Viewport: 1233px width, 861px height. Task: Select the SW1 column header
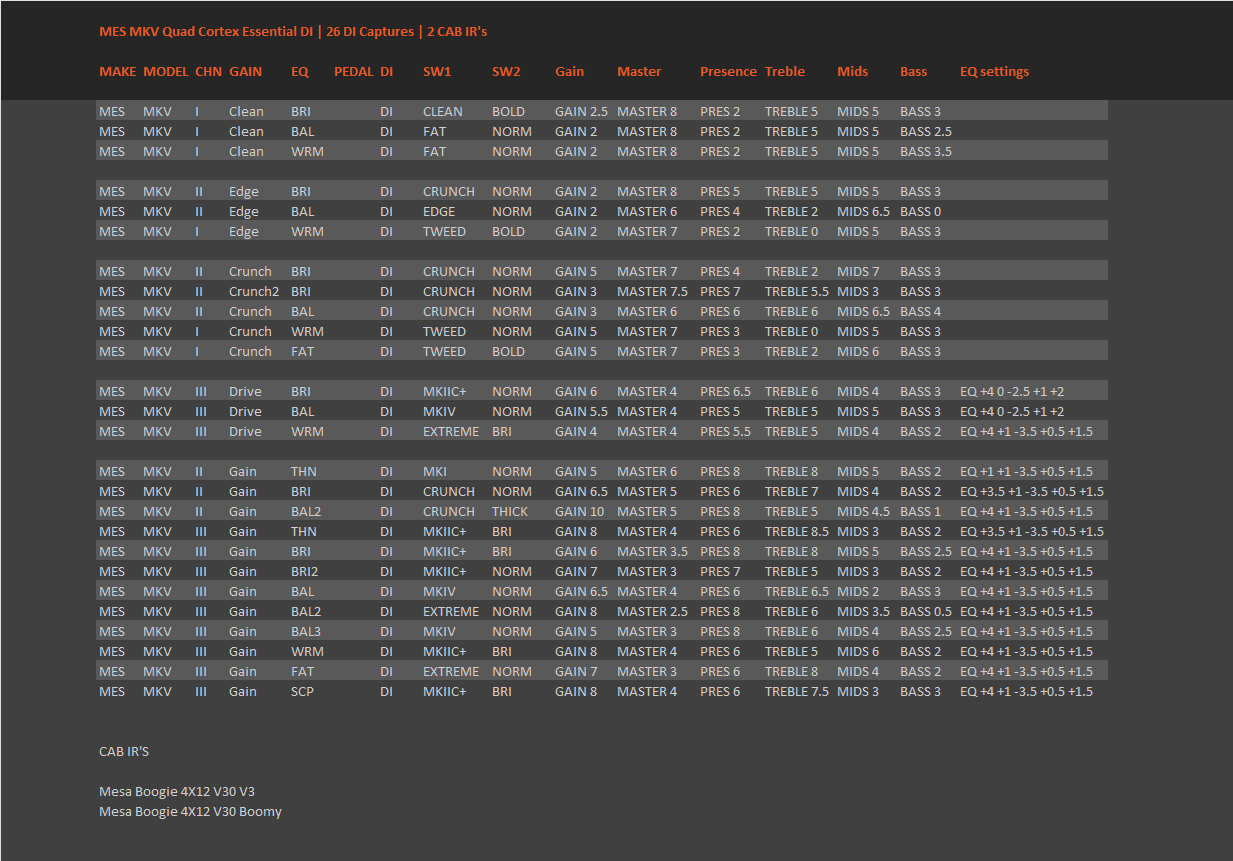pos(437,72)
